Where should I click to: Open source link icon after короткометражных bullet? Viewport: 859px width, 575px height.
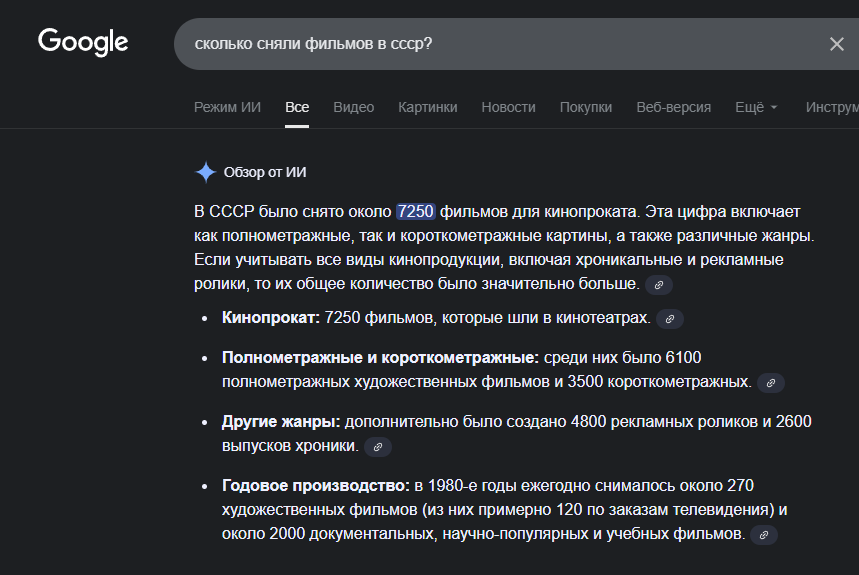[x=771, y=383]
